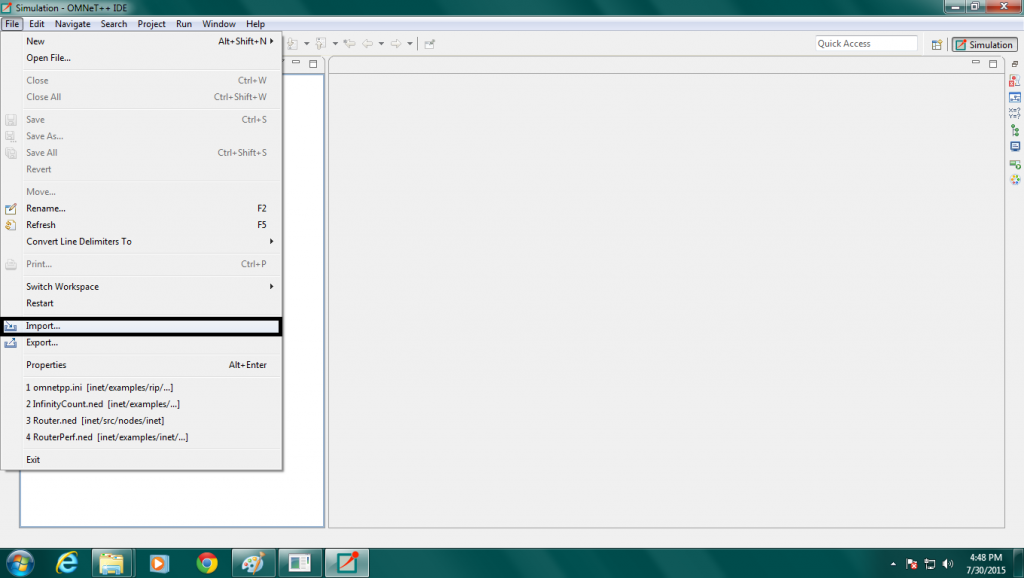This screenshot has height=578, width=1024.
Task: Open Google Chrome from the taskbar
Action: (x=207, y=562)
